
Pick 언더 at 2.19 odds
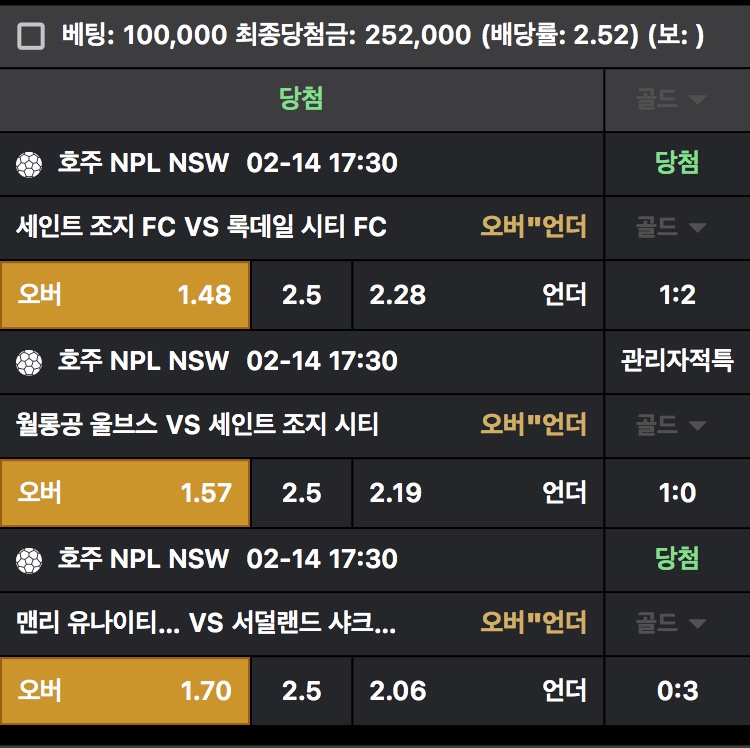(x=478, y=493)
